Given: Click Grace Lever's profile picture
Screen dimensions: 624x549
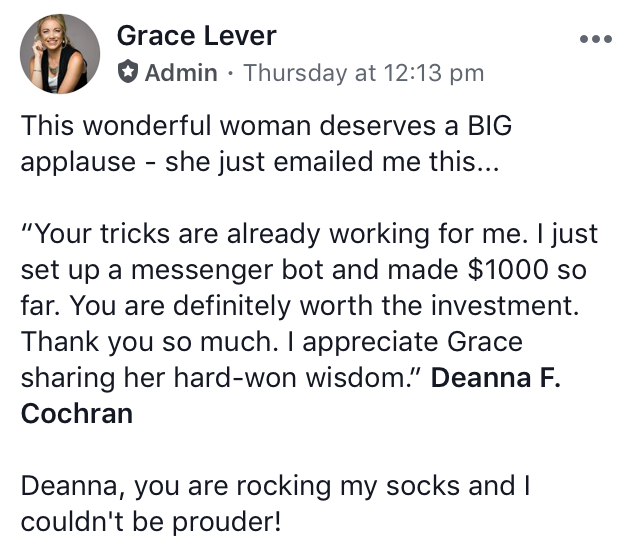Looking at the screenshot, I should (60, 54).
